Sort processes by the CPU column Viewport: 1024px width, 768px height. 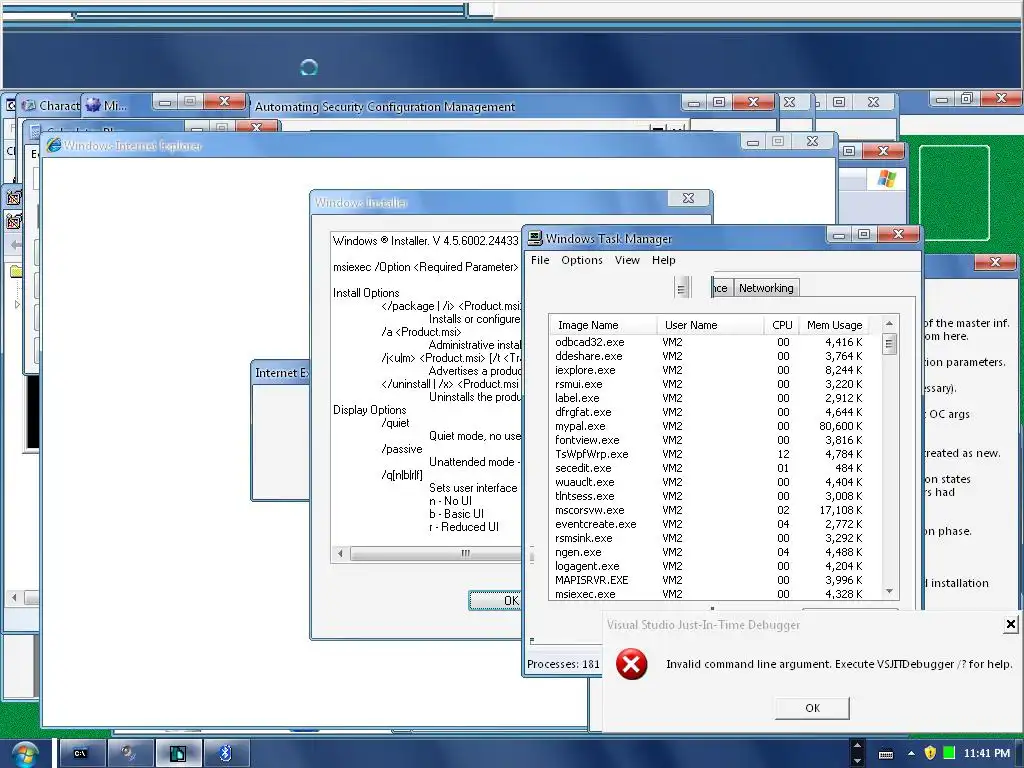click(x=782, y=325)
